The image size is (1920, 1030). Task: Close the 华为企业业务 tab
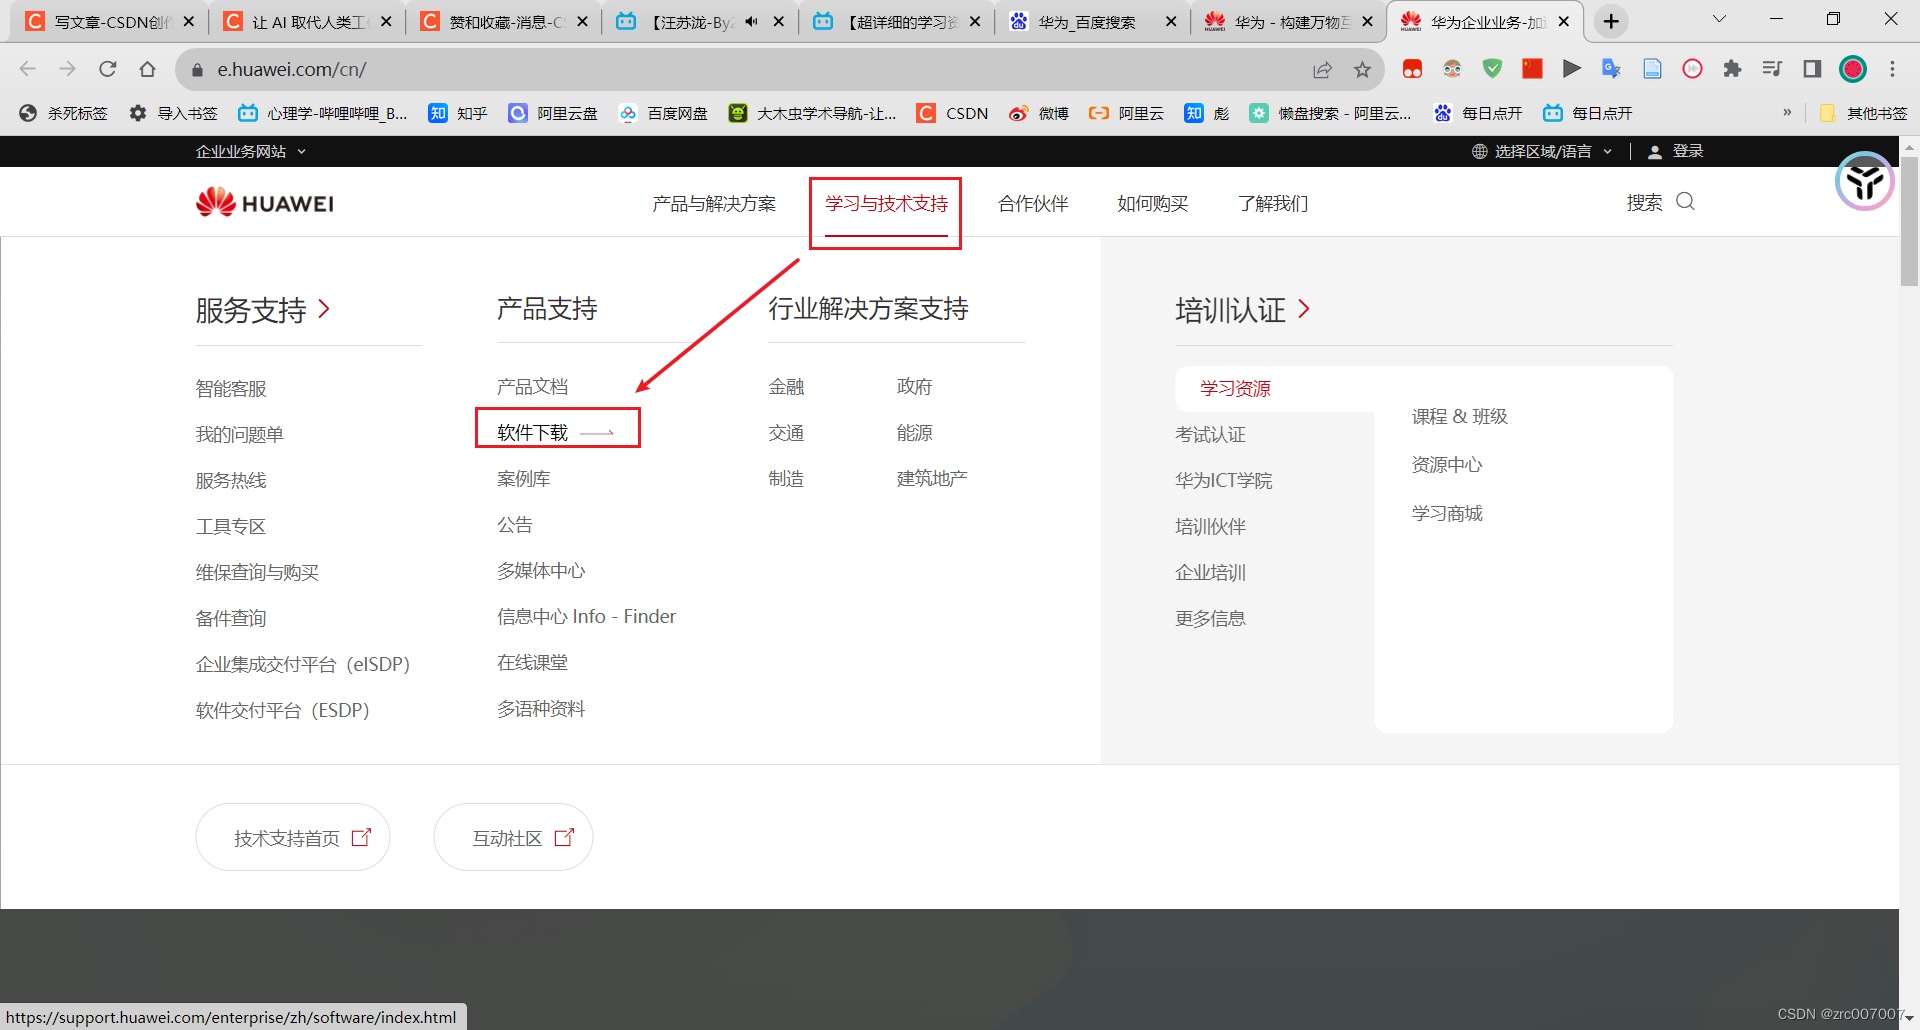[1563, 21]
